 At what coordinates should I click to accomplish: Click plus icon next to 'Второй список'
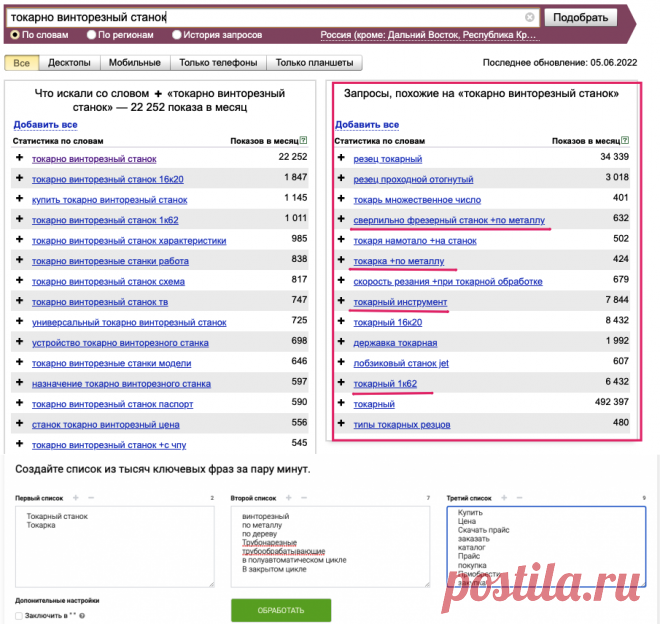pyautogui.click(x=289, y=498)
